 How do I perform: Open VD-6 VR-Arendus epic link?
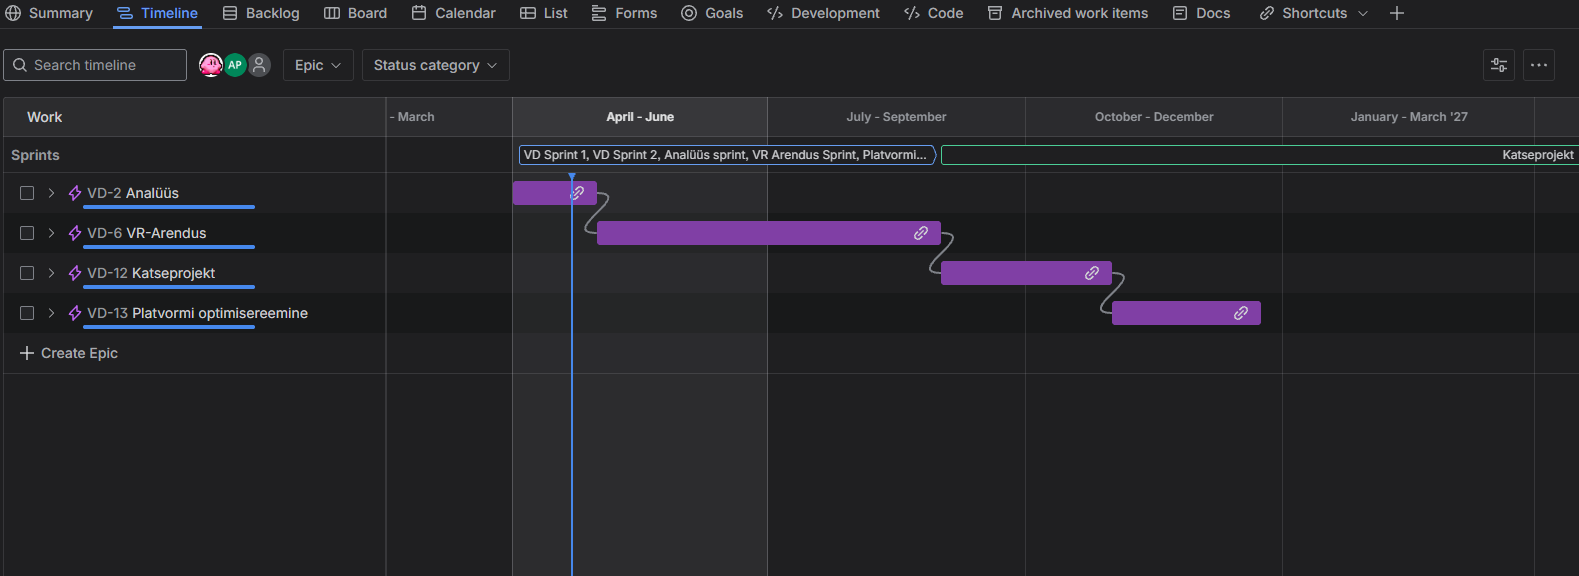point(147,233)
